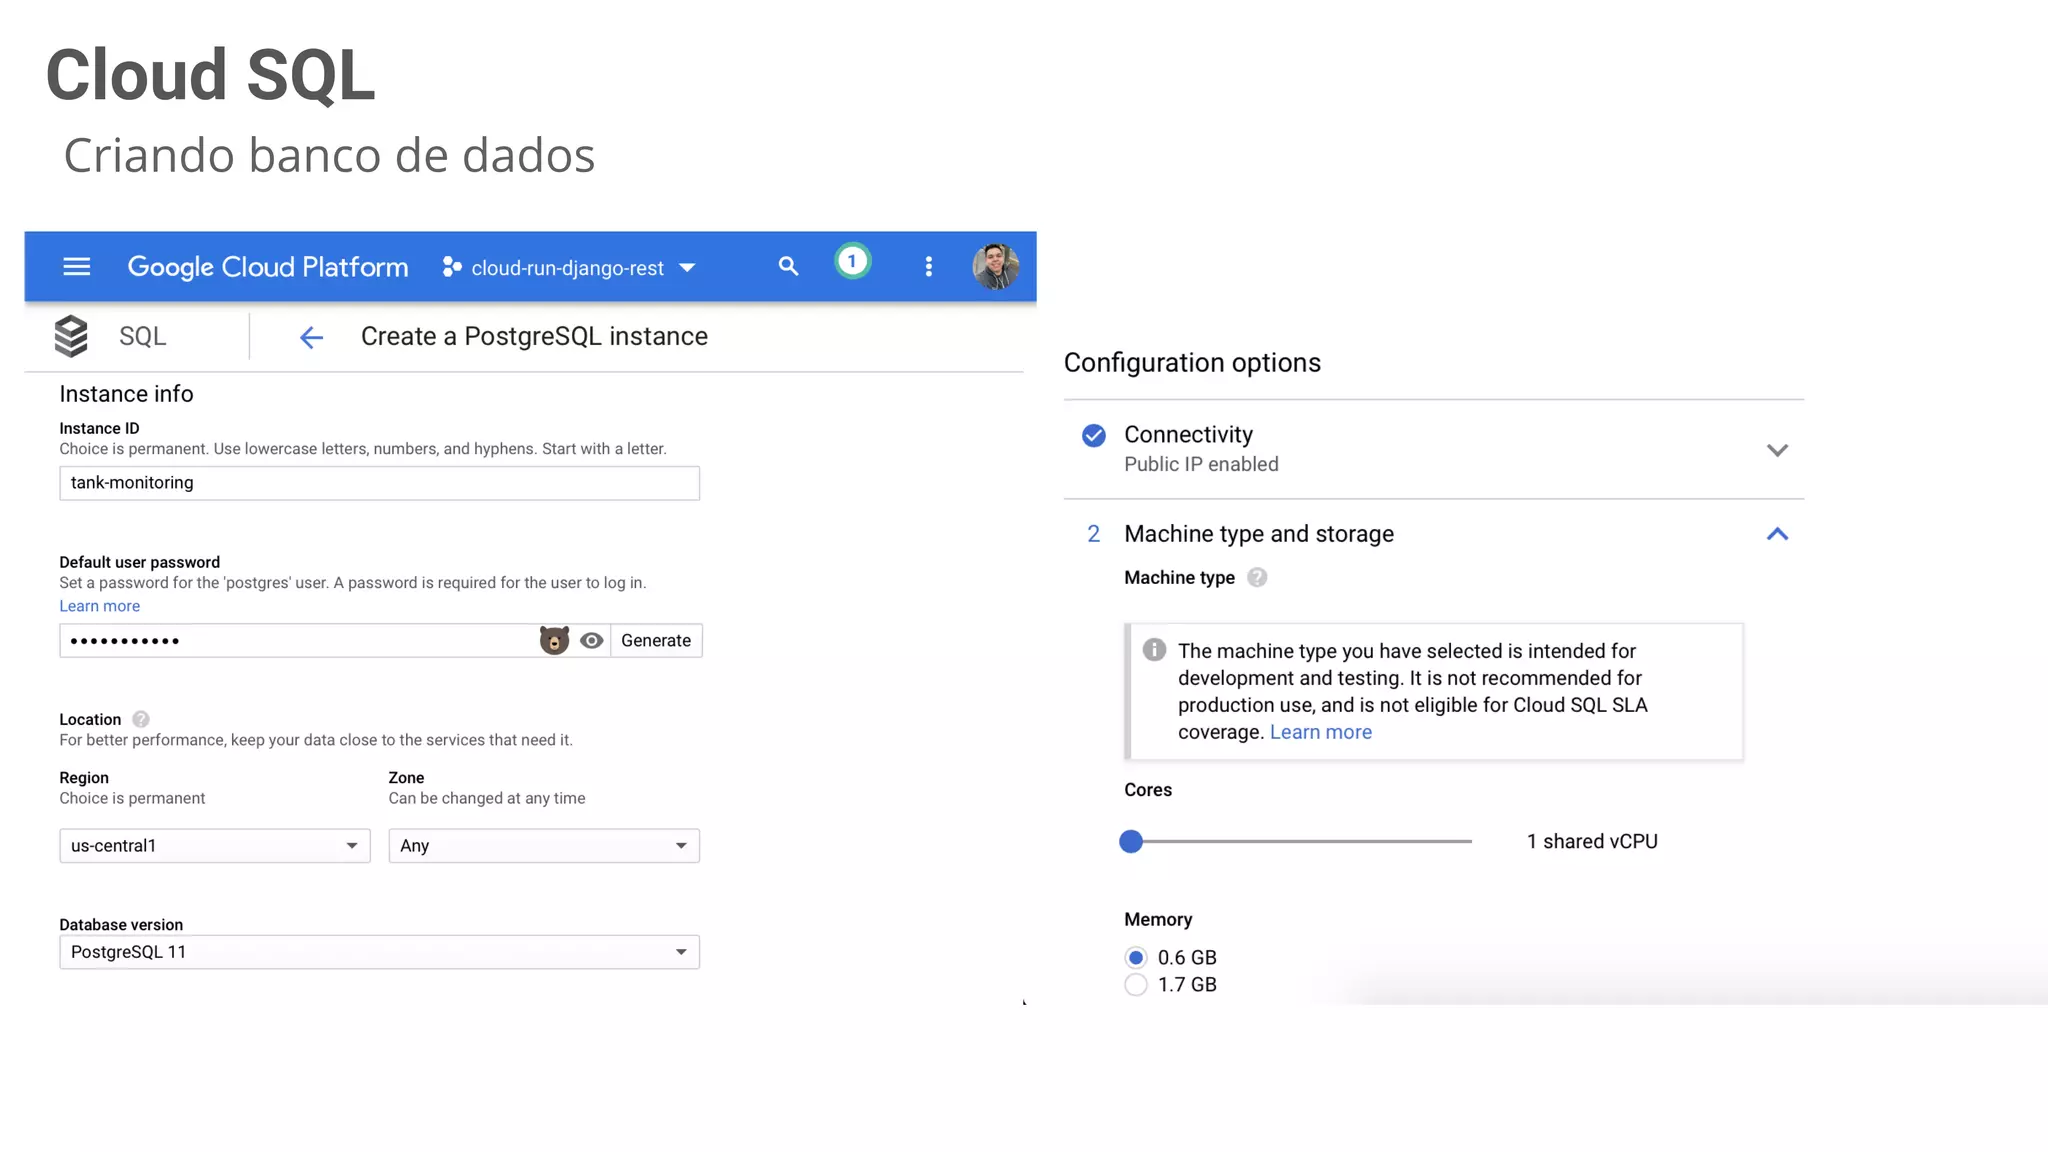The height and width of the screenshot is (1152, 2048).
Task: Click the Cores slider handle
Action: [x=1131, y=841]
